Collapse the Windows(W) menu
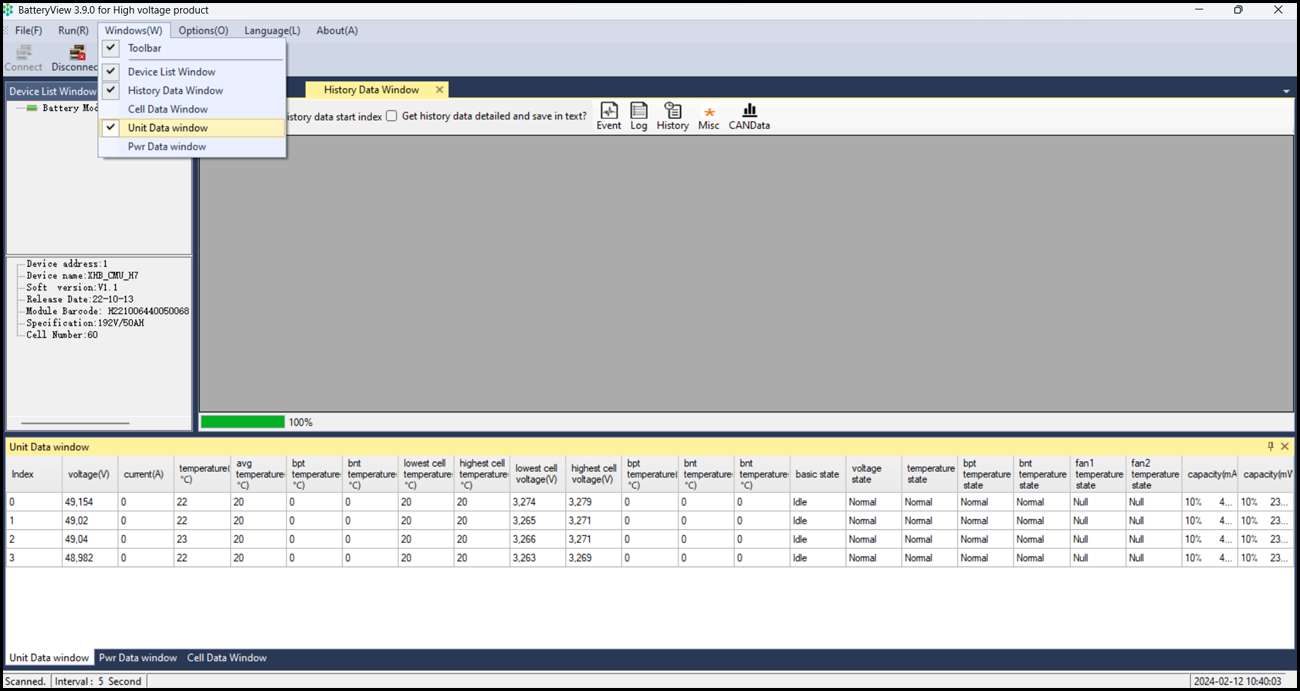Screen dimensions: 1300x691 [134, 30]
